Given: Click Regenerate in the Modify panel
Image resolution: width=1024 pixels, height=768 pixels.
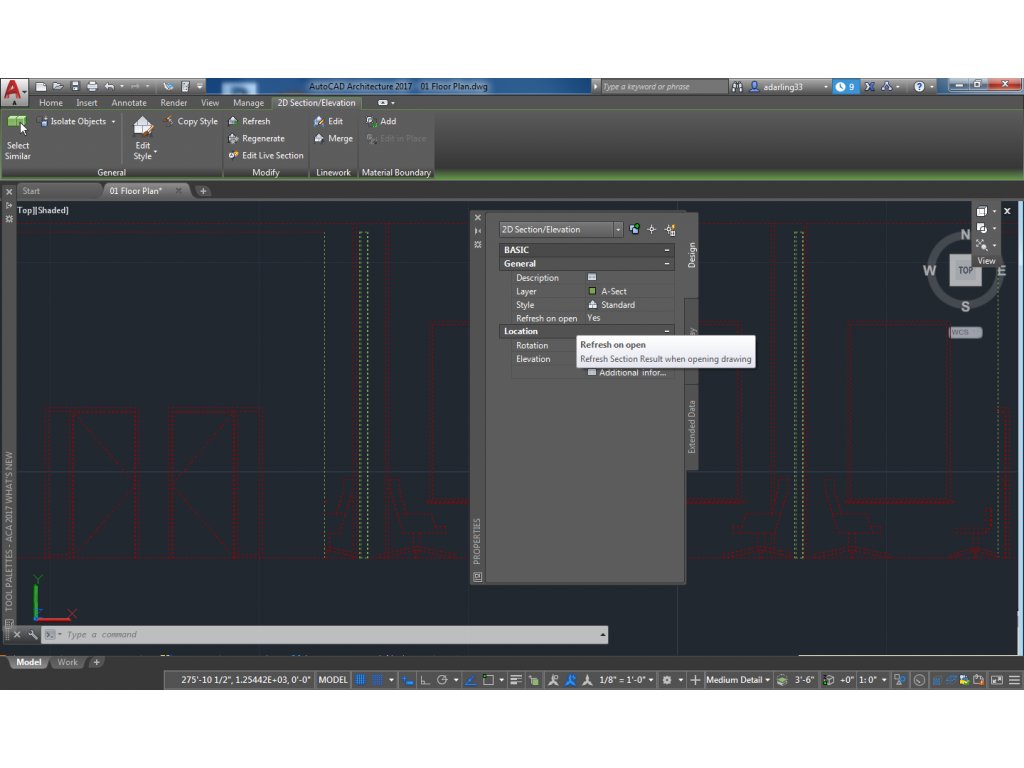Looking at the screenshot, I should pyautogui.click(x=256, y=138).
